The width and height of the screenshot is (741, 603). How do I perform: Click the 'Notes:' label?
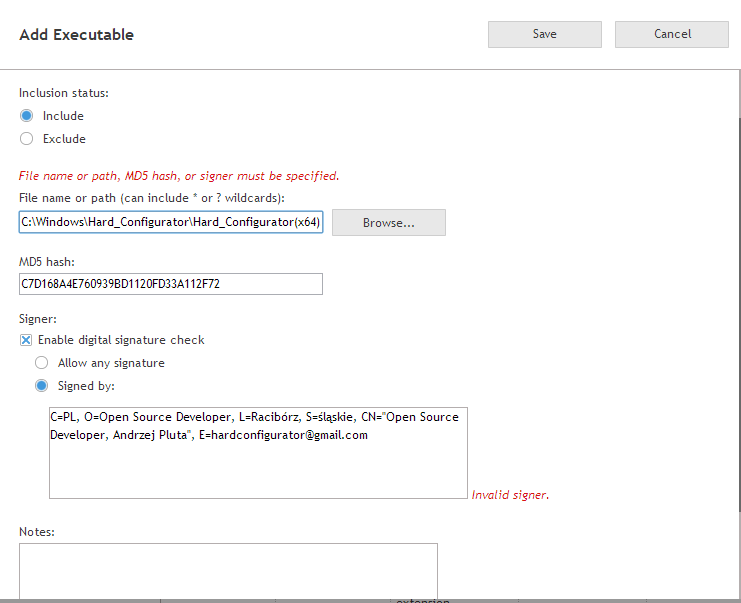(37, 532)
